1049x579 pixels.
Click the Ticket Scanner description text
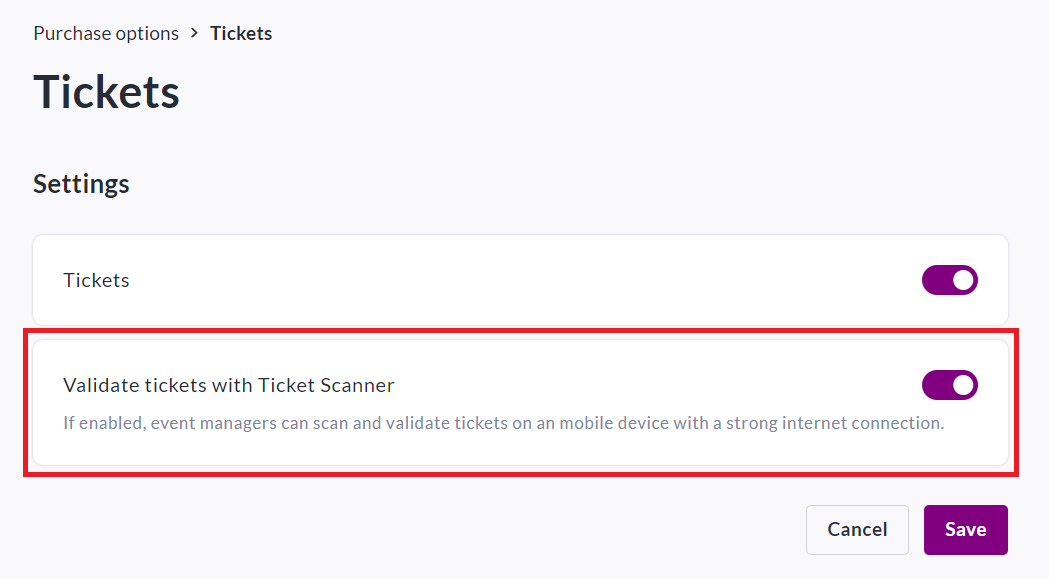tap(503, 423)
